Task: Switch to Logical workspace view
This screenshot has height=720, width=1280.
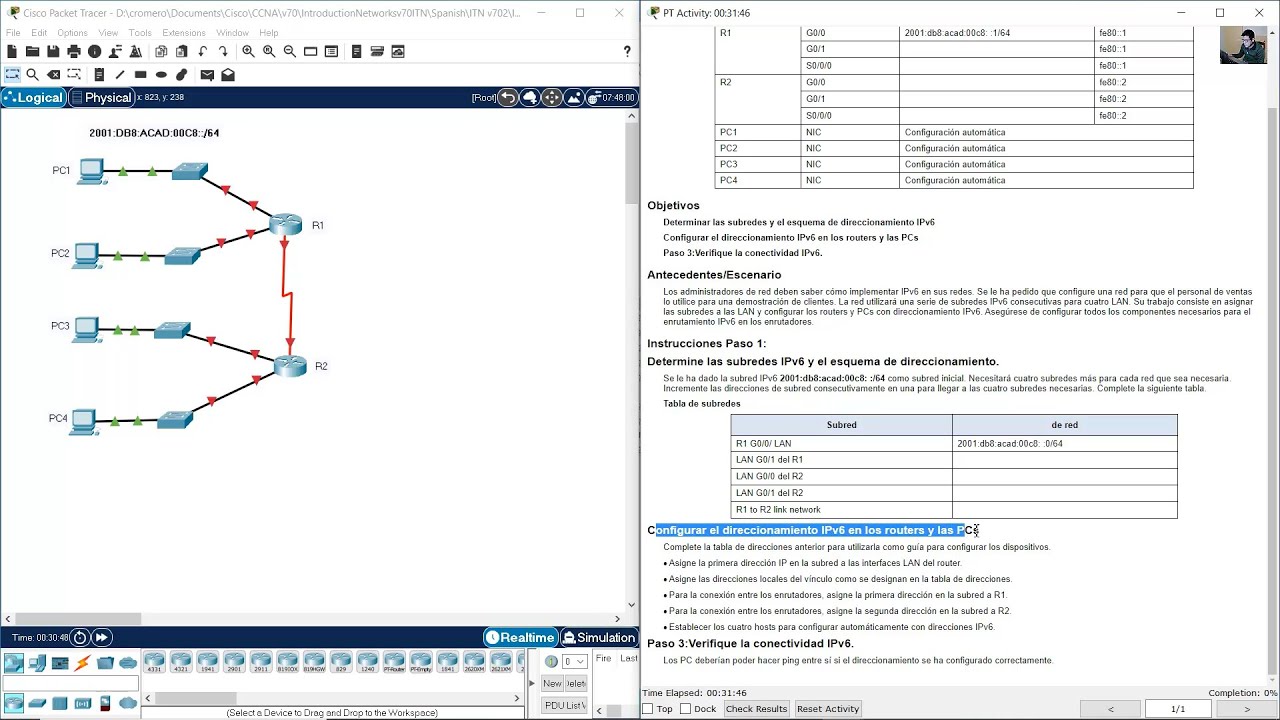Action: click(x=34, y=97)
